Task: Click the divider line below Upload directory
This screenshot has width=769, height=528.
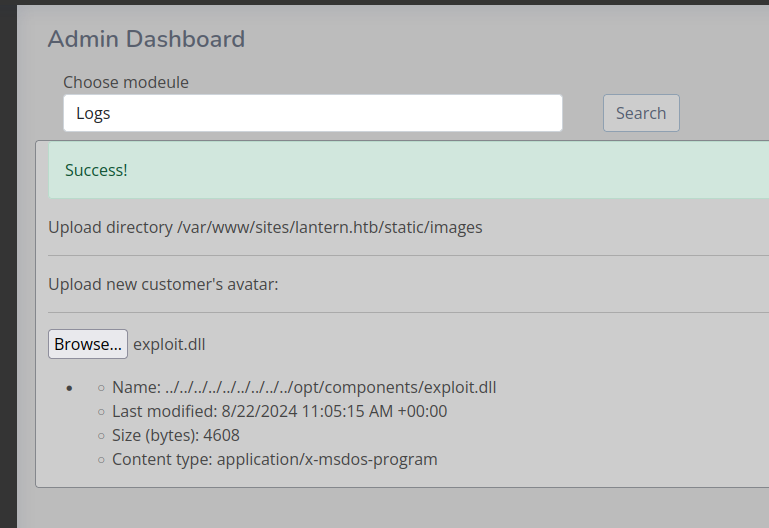Action: point(400,255)
